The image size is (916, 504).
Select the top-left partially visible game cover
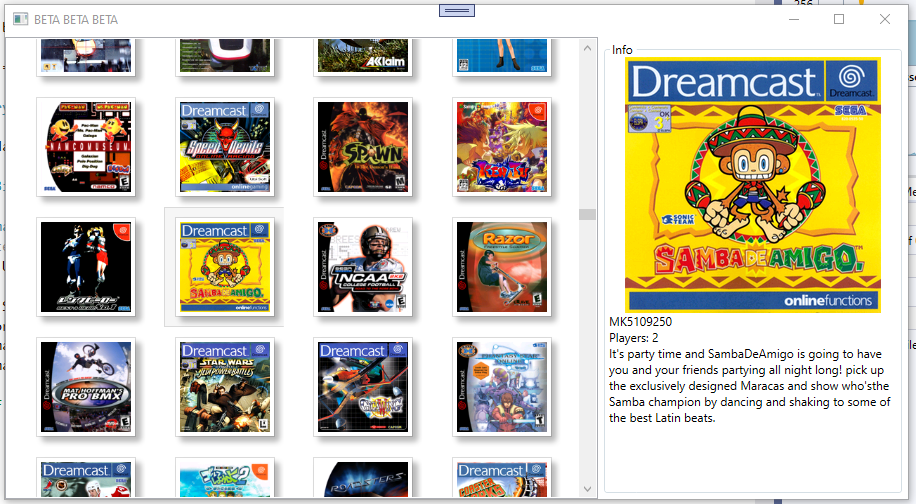(x=86, y=55)
